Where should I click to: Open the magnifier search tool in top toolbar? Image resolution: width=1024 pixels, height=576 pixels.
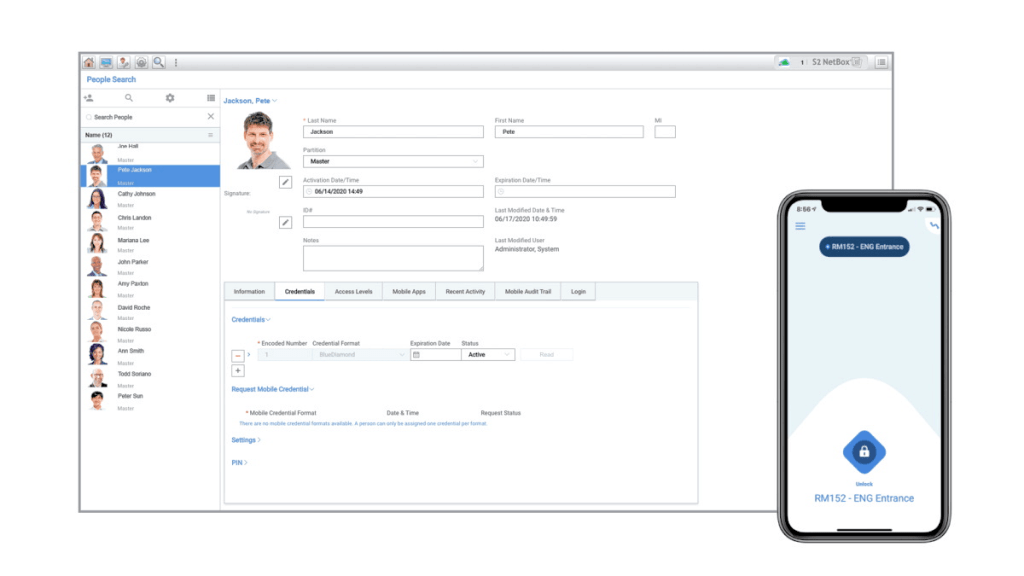(x=158, y=62)
